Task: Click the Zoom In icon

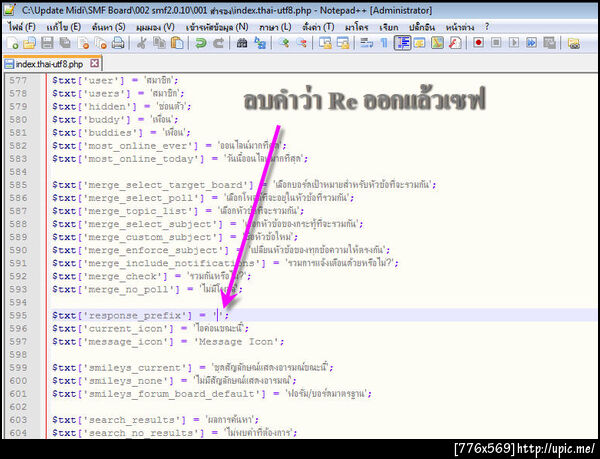Action: (284, 43)
